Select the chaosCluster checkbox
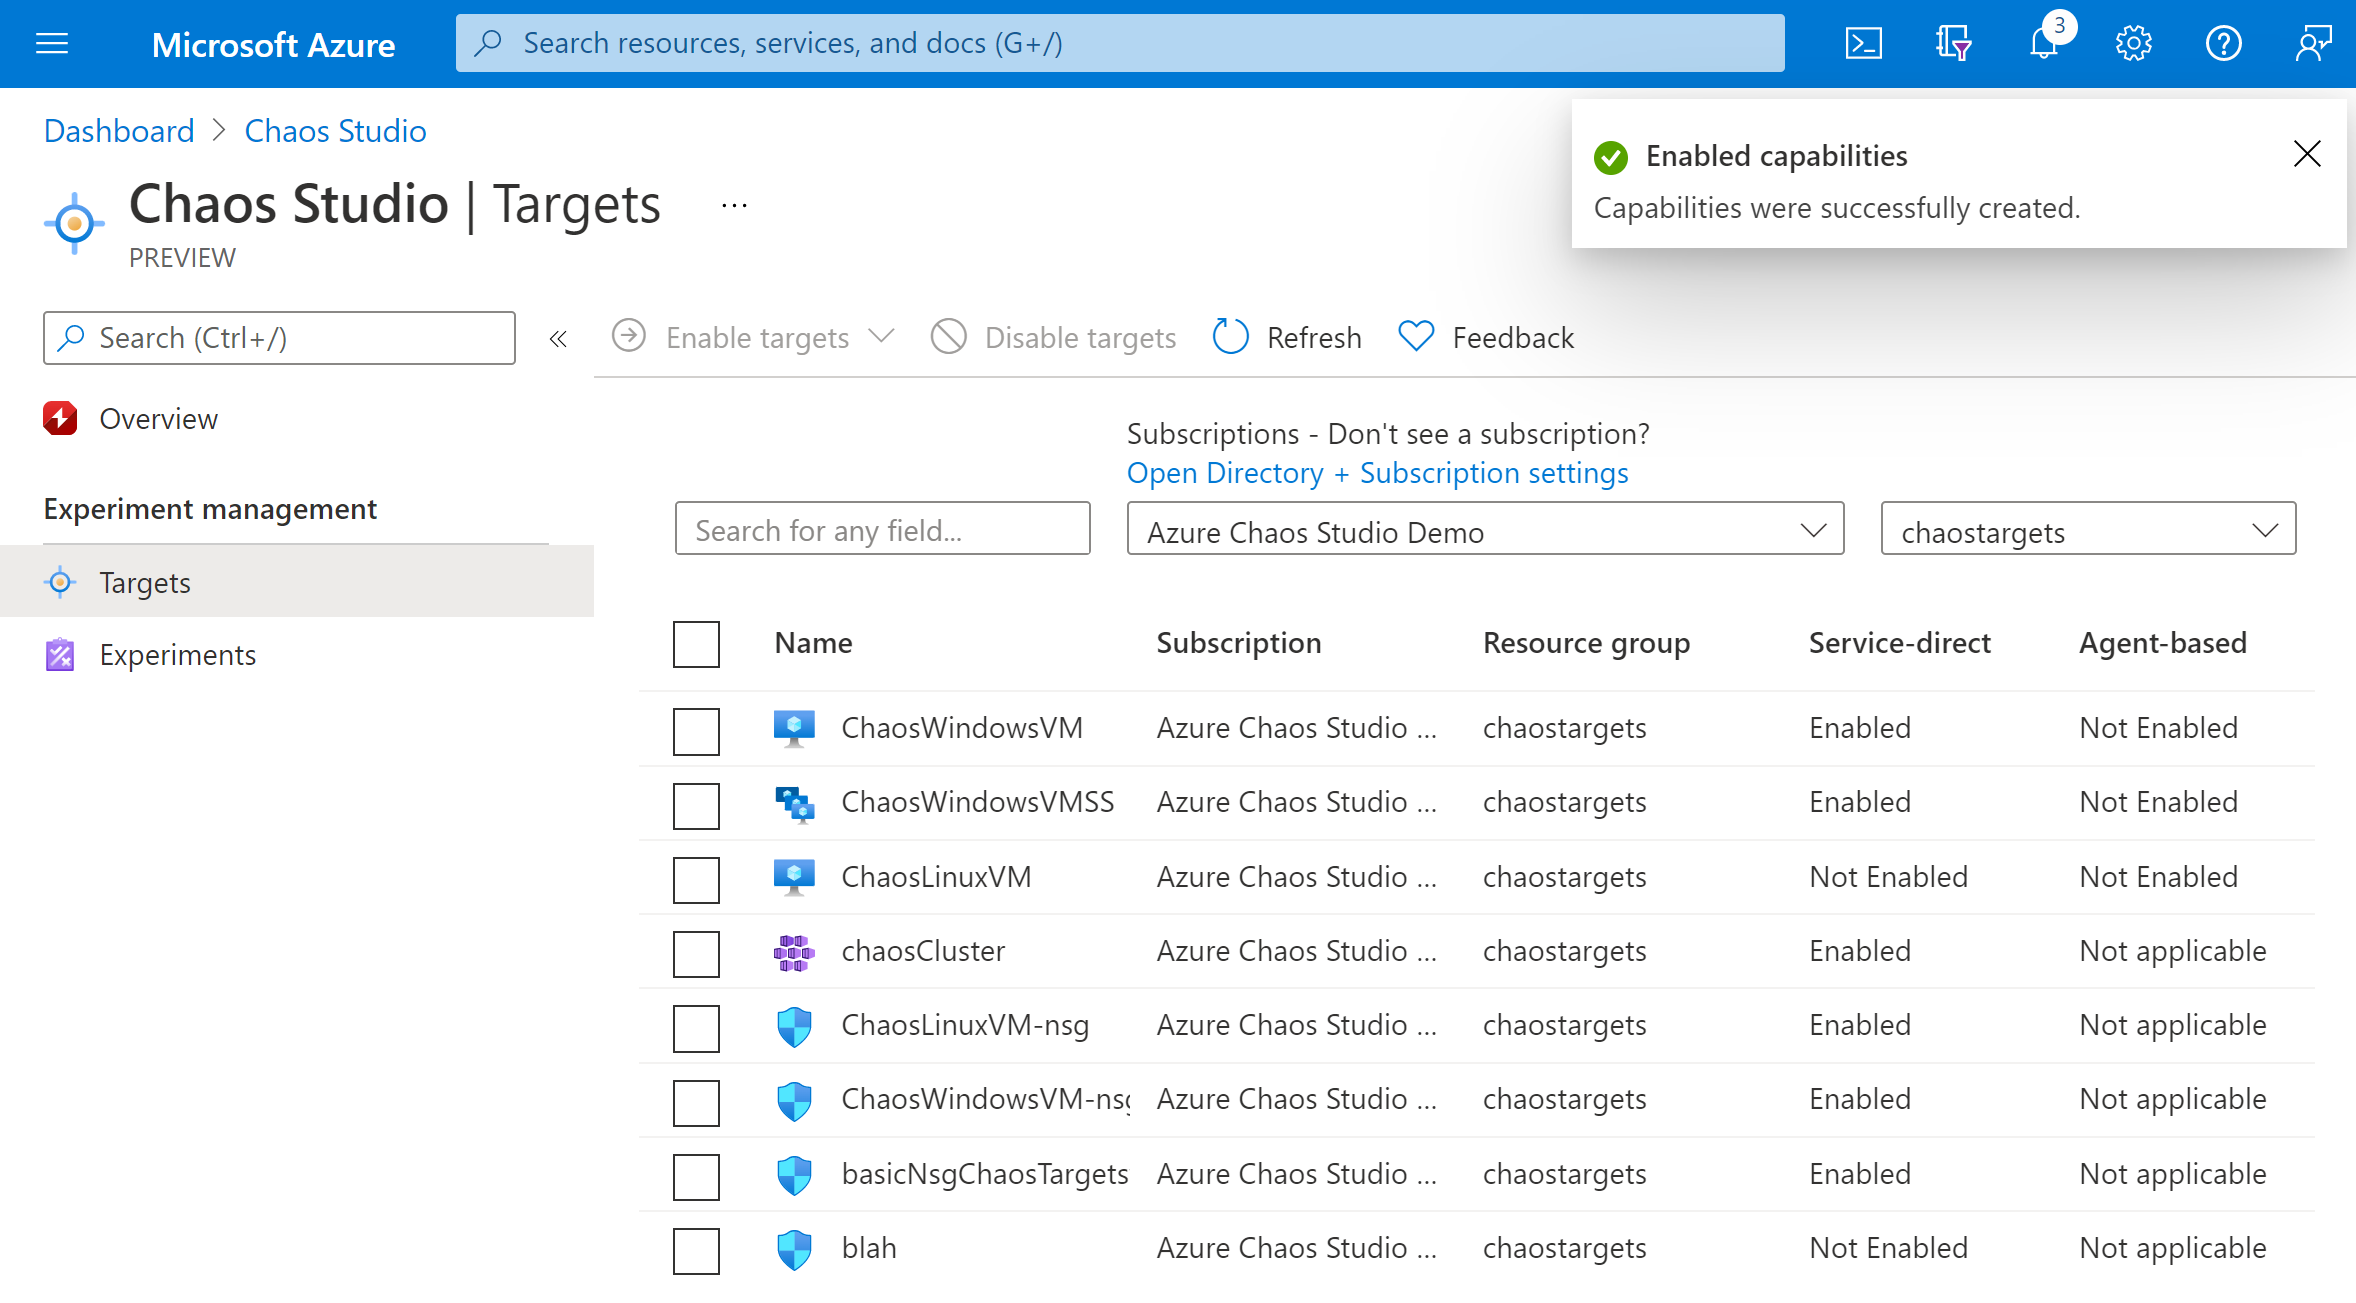Screen dimensions: 2356x1303 698,950
